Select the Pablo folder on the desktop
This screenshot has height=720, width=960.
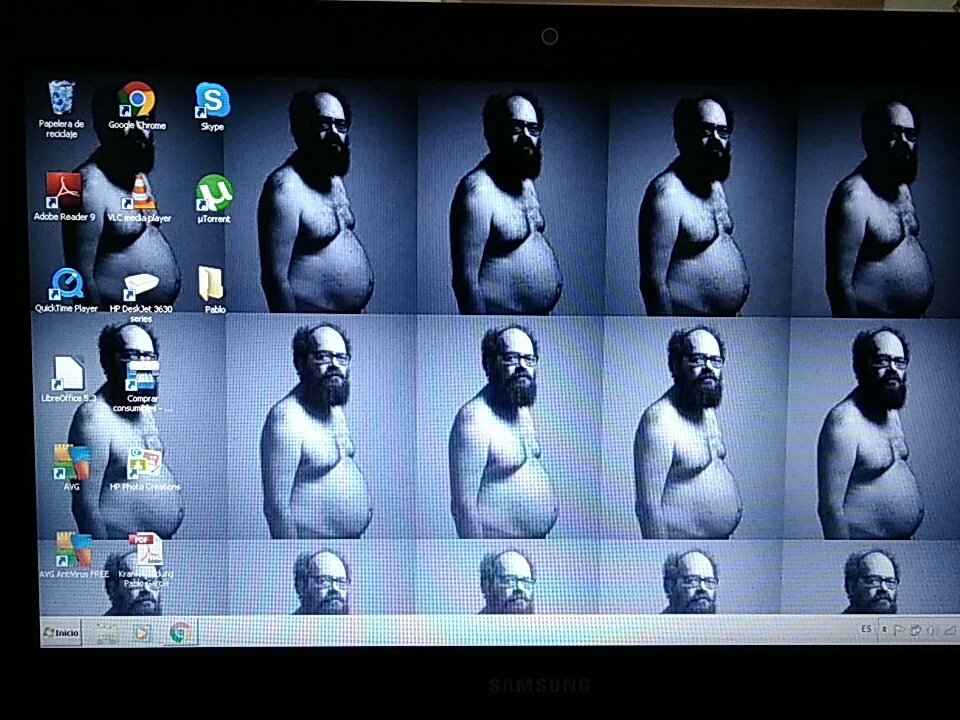(212, 290)
